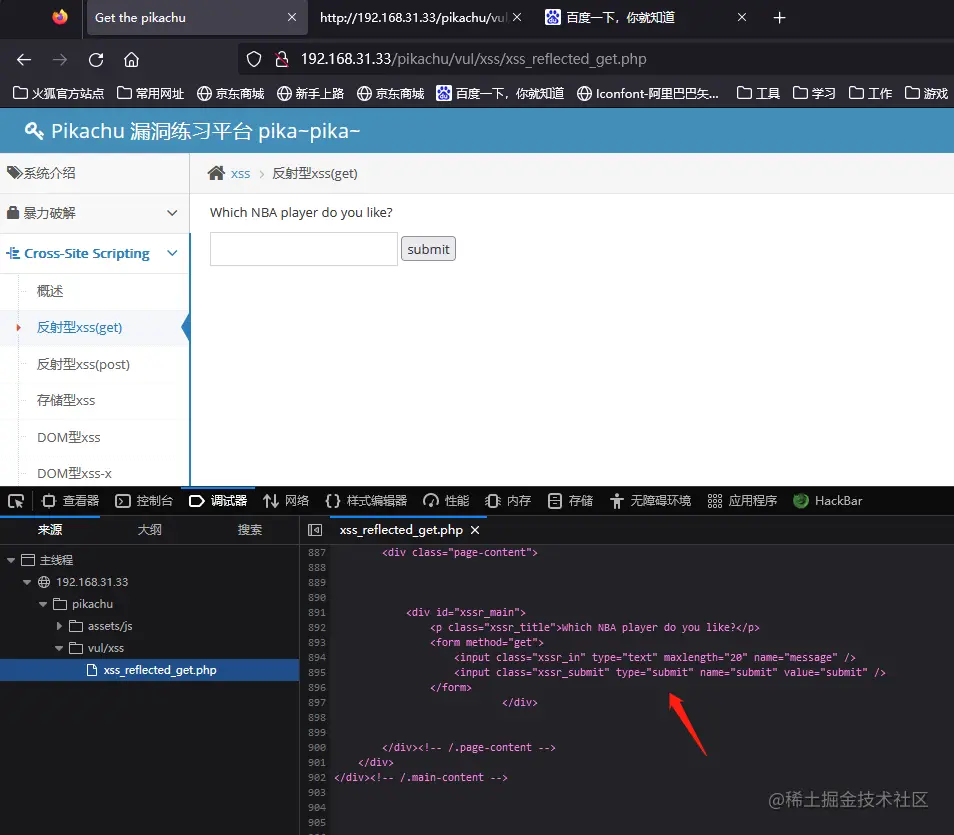This screenshot has height=835, width=954.
Task: Open the 工作 bookmark folder
Action: pos(871,93)
